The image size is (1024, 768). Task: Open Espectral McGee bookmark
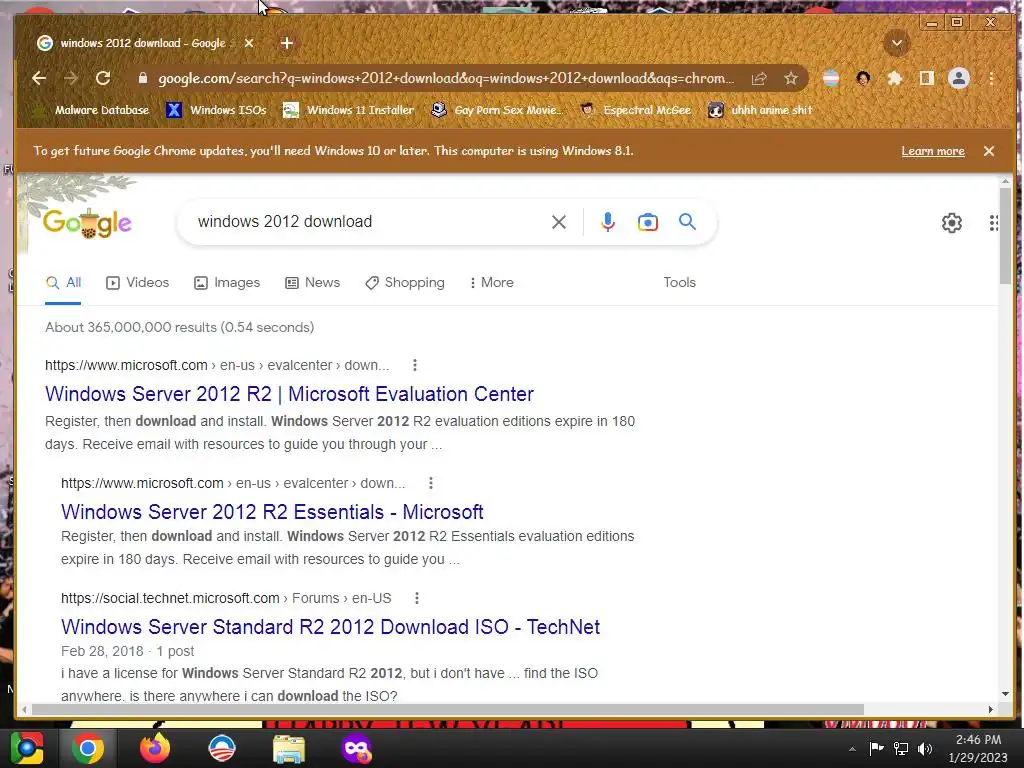(x=635, y=110)
